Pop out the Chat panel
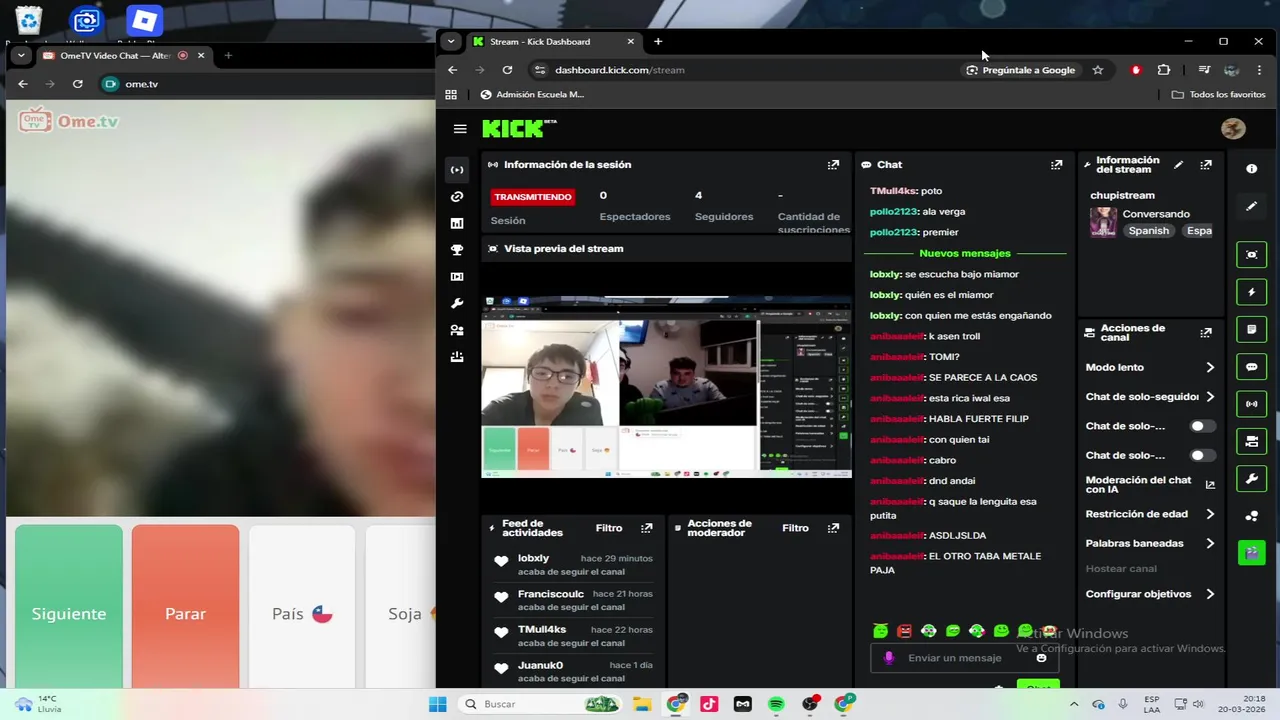This screenshot has height=720, width=1280. [x=1056, y=165]
